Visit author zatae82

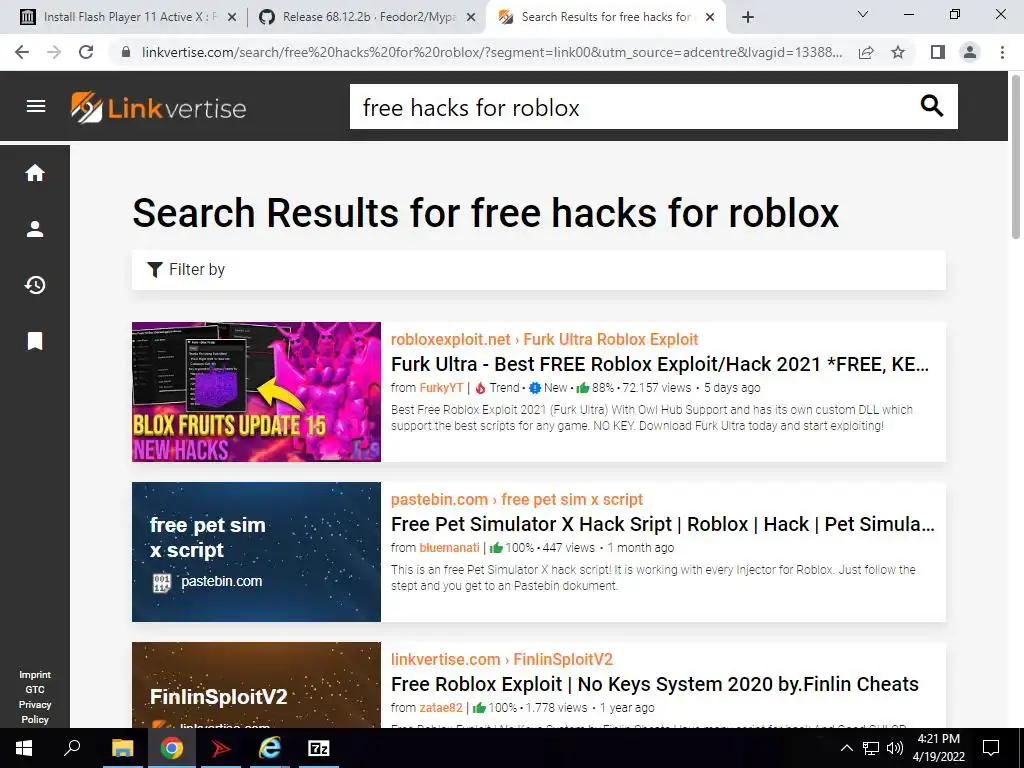441,708
